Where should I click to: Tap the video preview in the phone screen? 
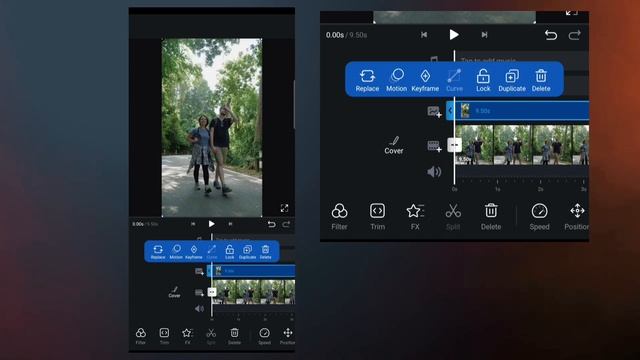(x=211, y=127)
